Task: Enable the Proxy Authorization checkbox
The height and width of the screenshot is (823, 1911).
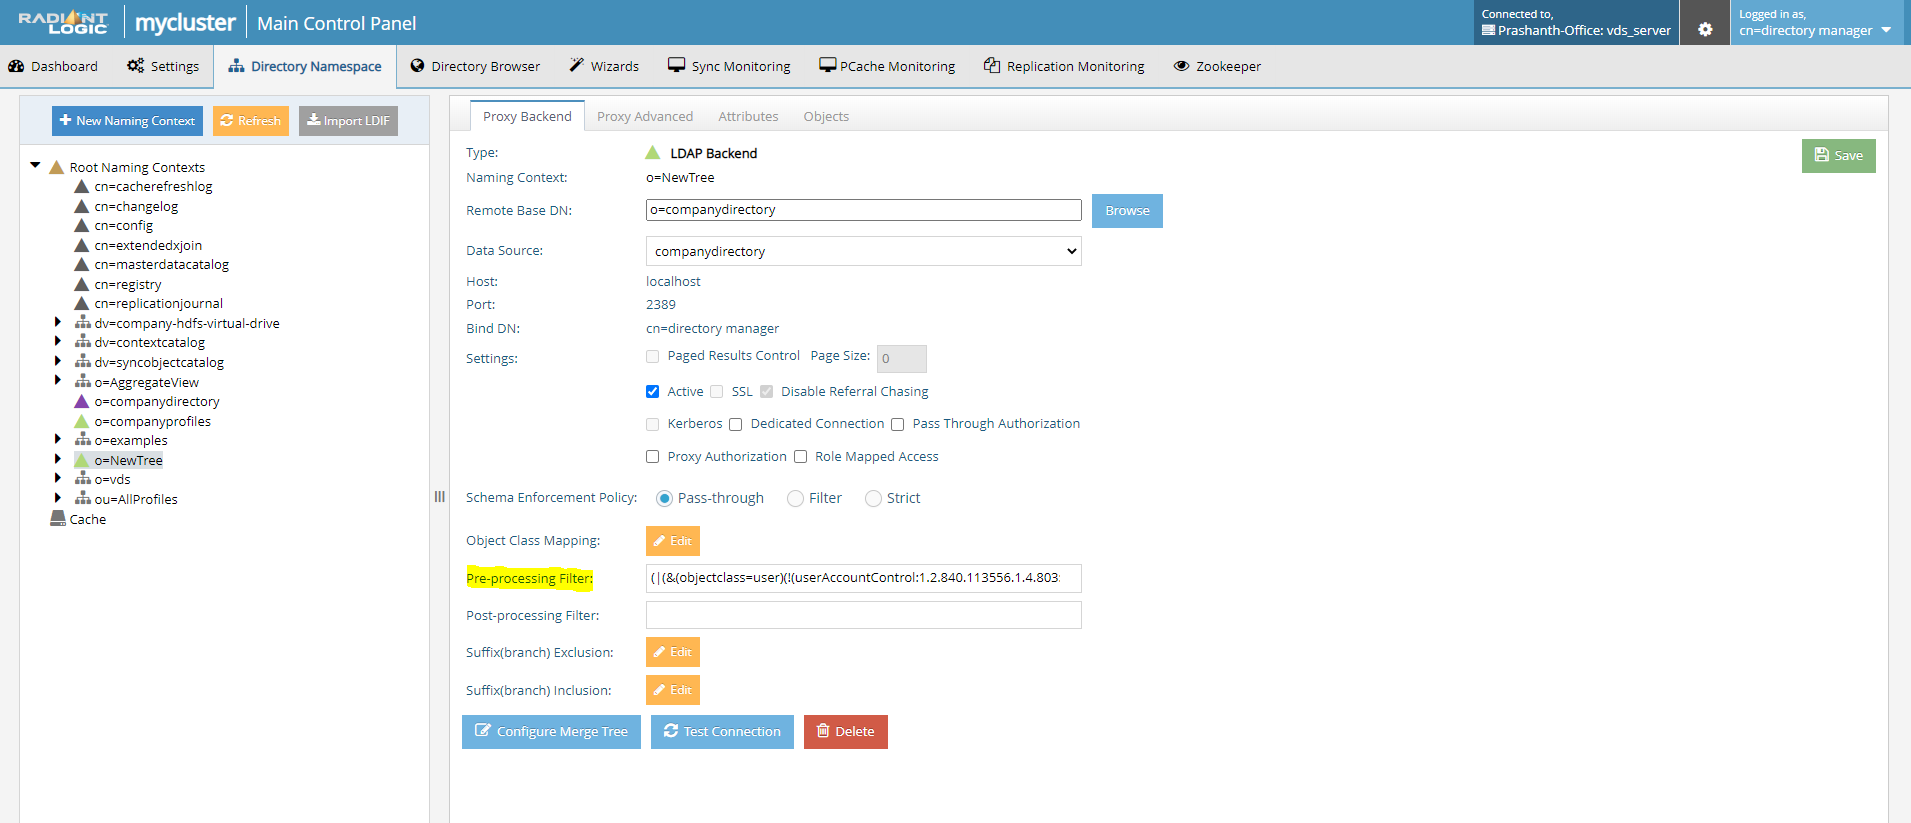Action: [x=652, y=457]
